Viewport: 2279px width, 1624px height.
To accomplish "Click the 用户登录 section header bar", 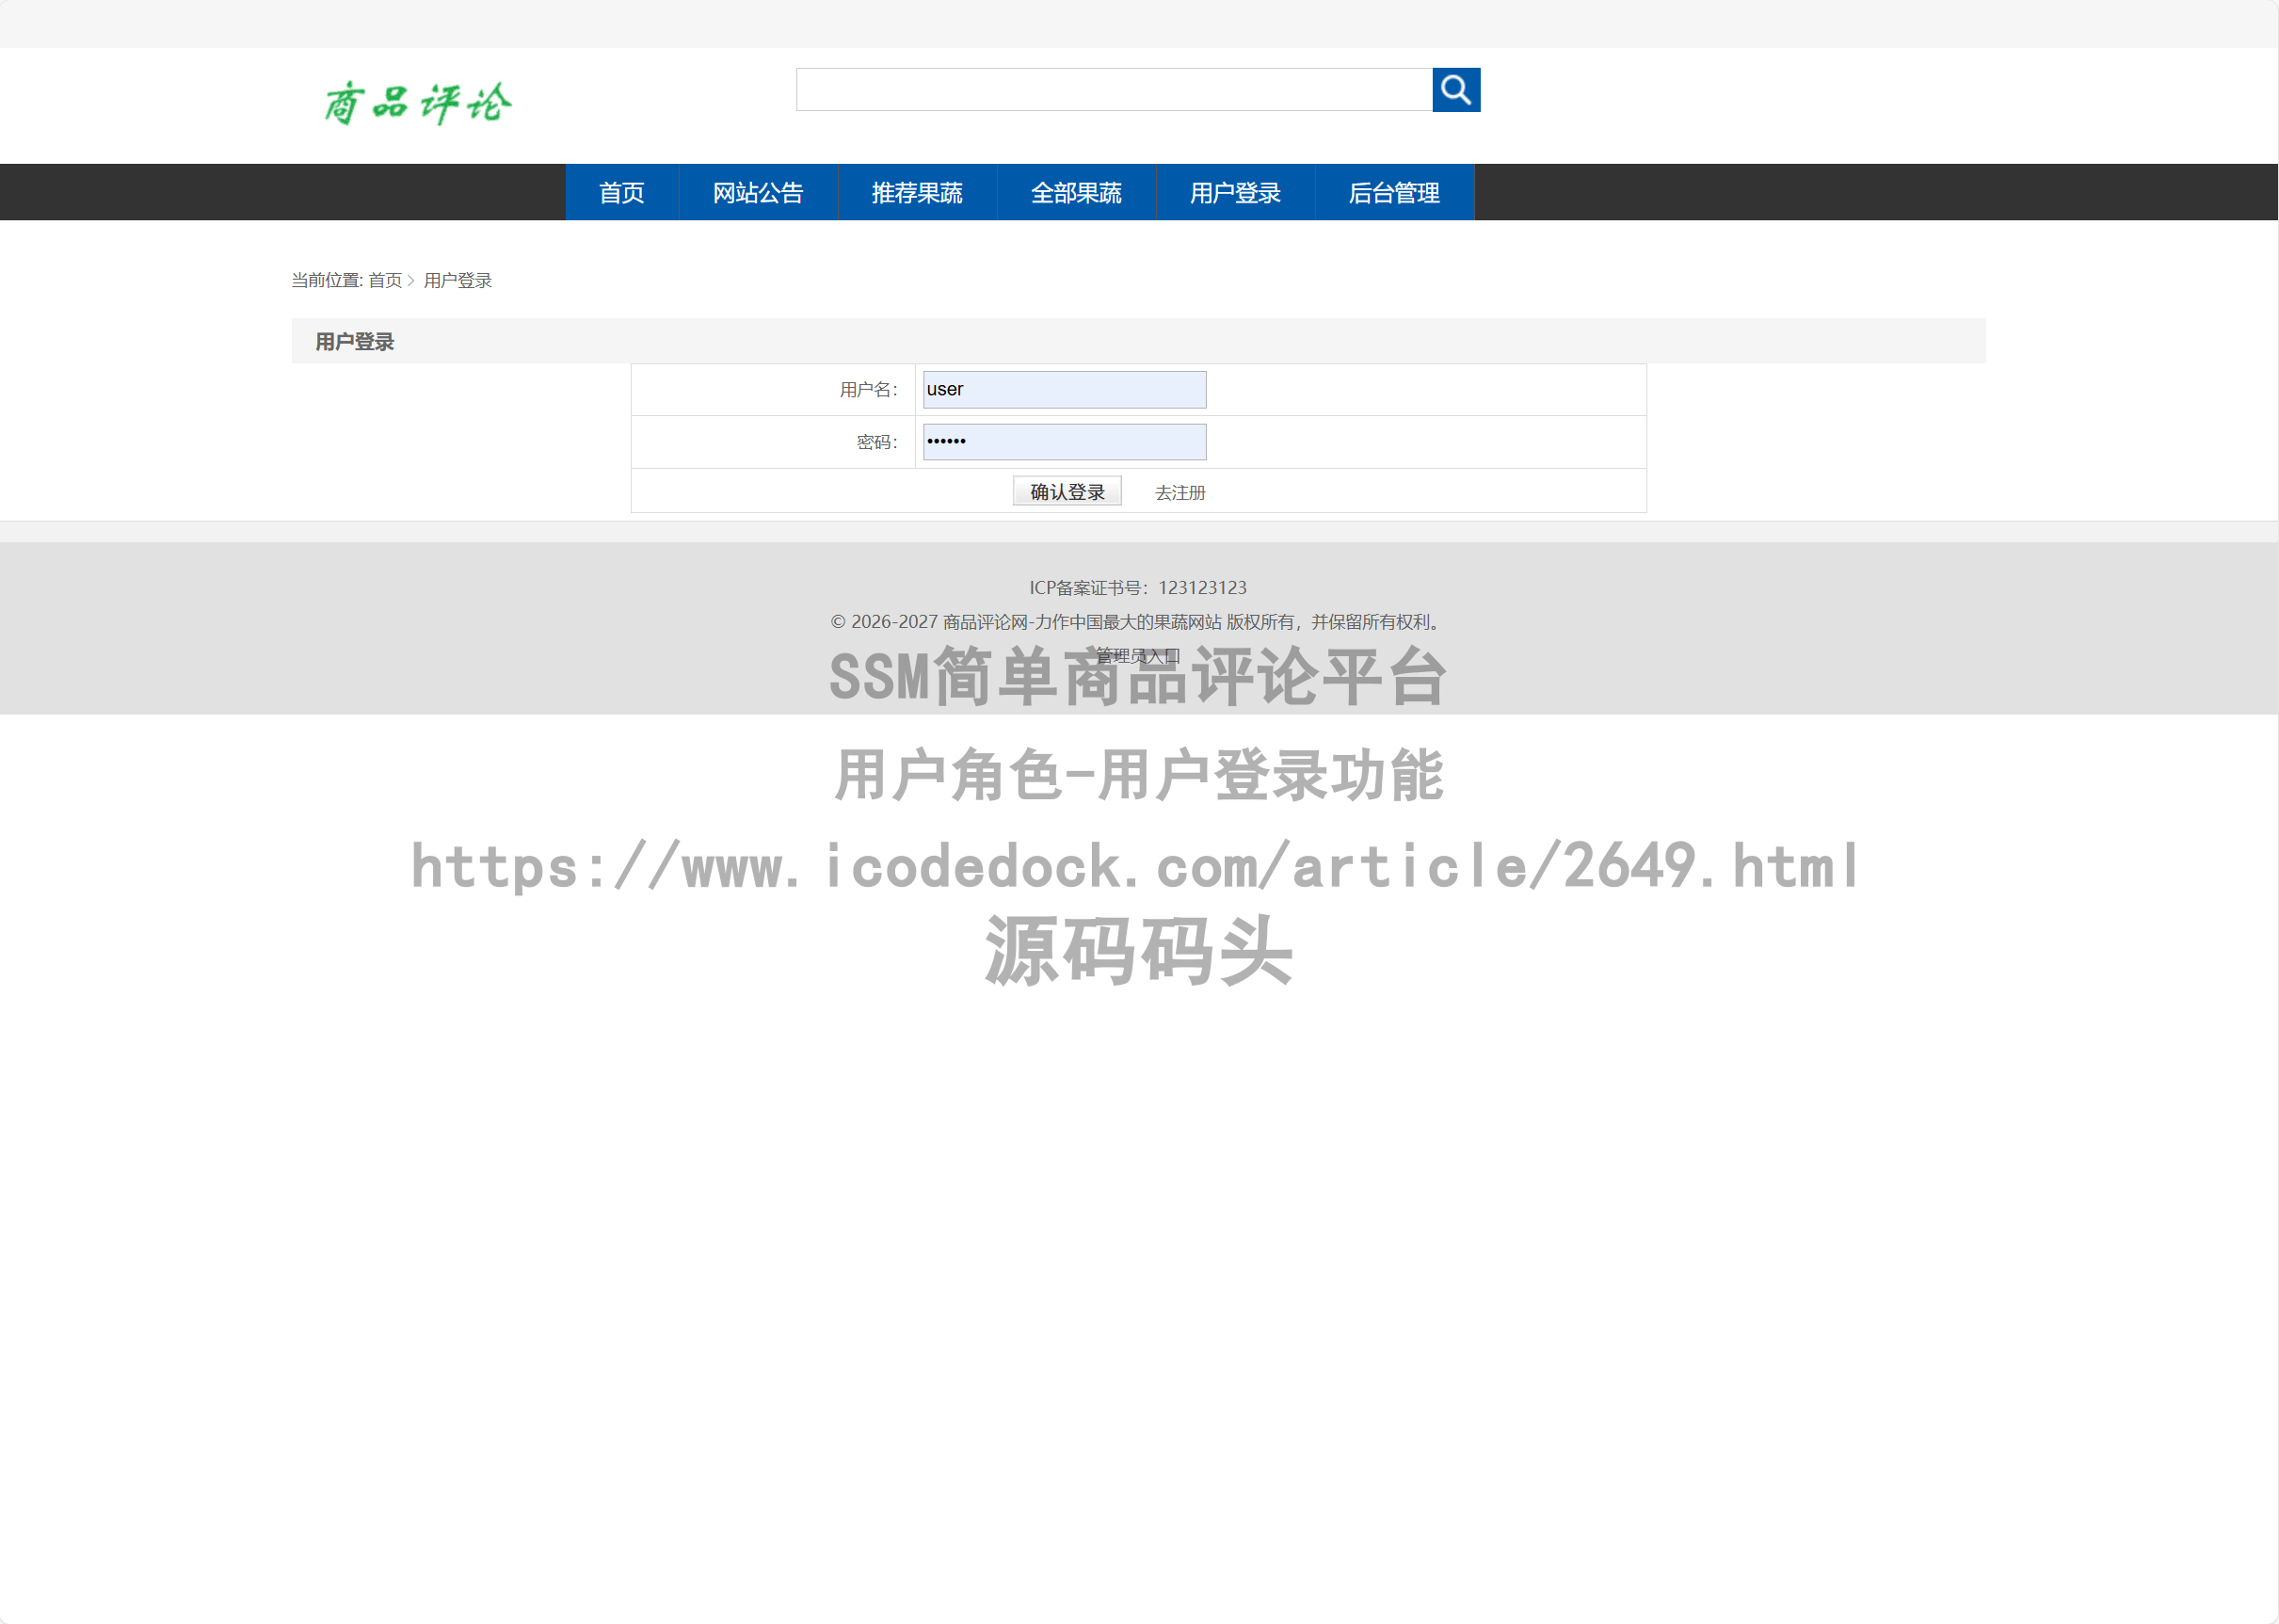I will tap(354, 341).
